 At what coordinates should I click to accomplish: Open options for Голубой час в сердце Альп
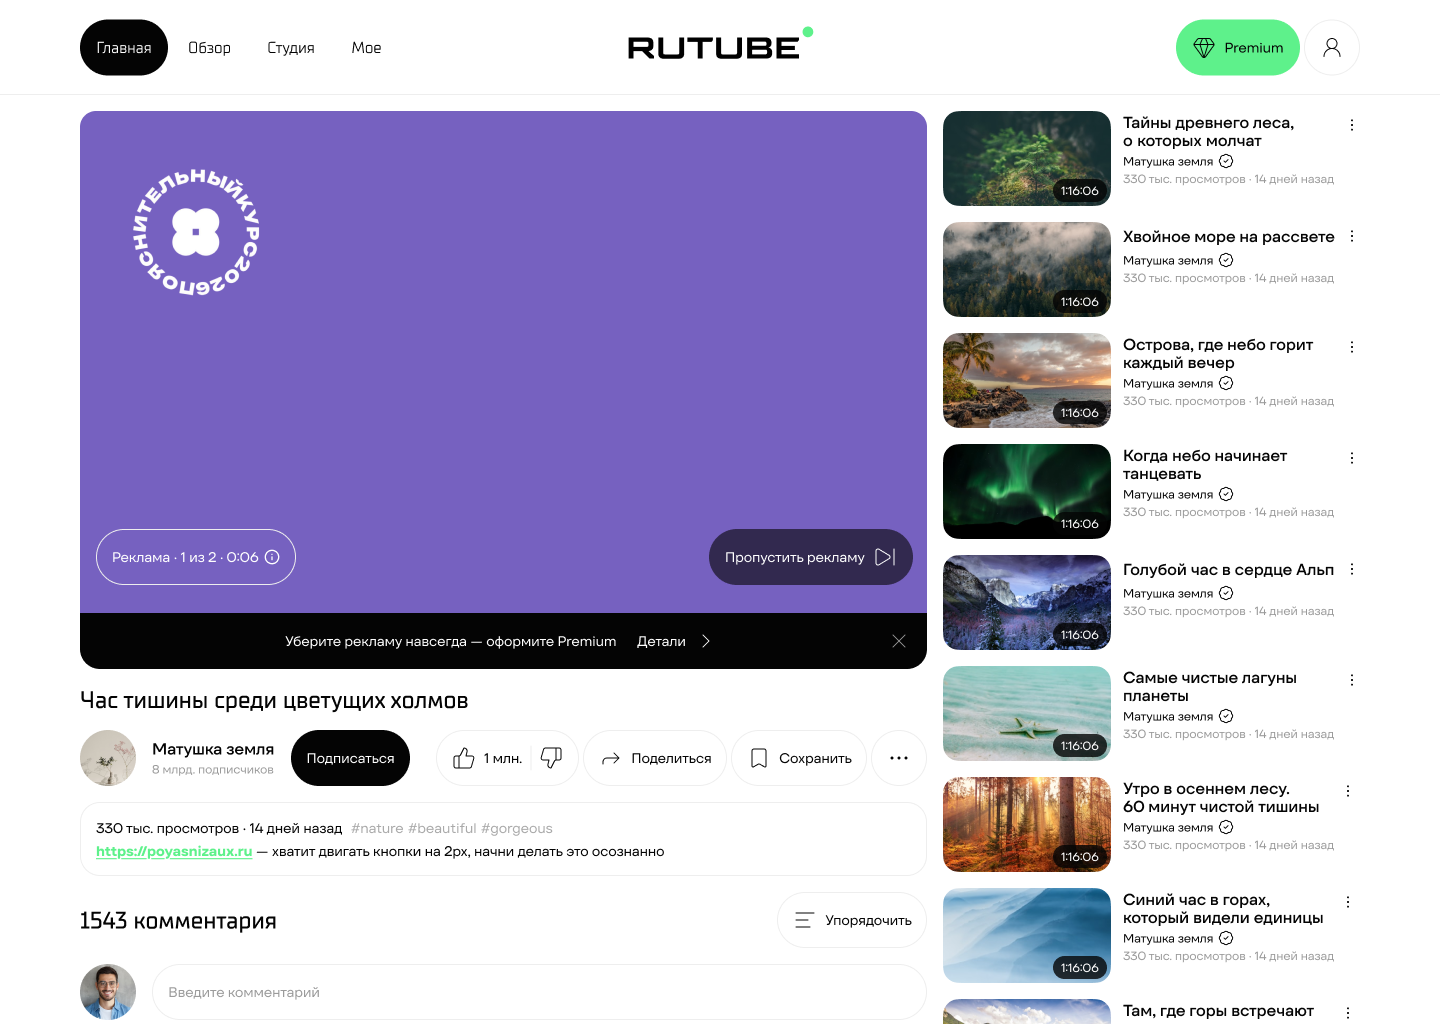click(x=1352, y=569)
